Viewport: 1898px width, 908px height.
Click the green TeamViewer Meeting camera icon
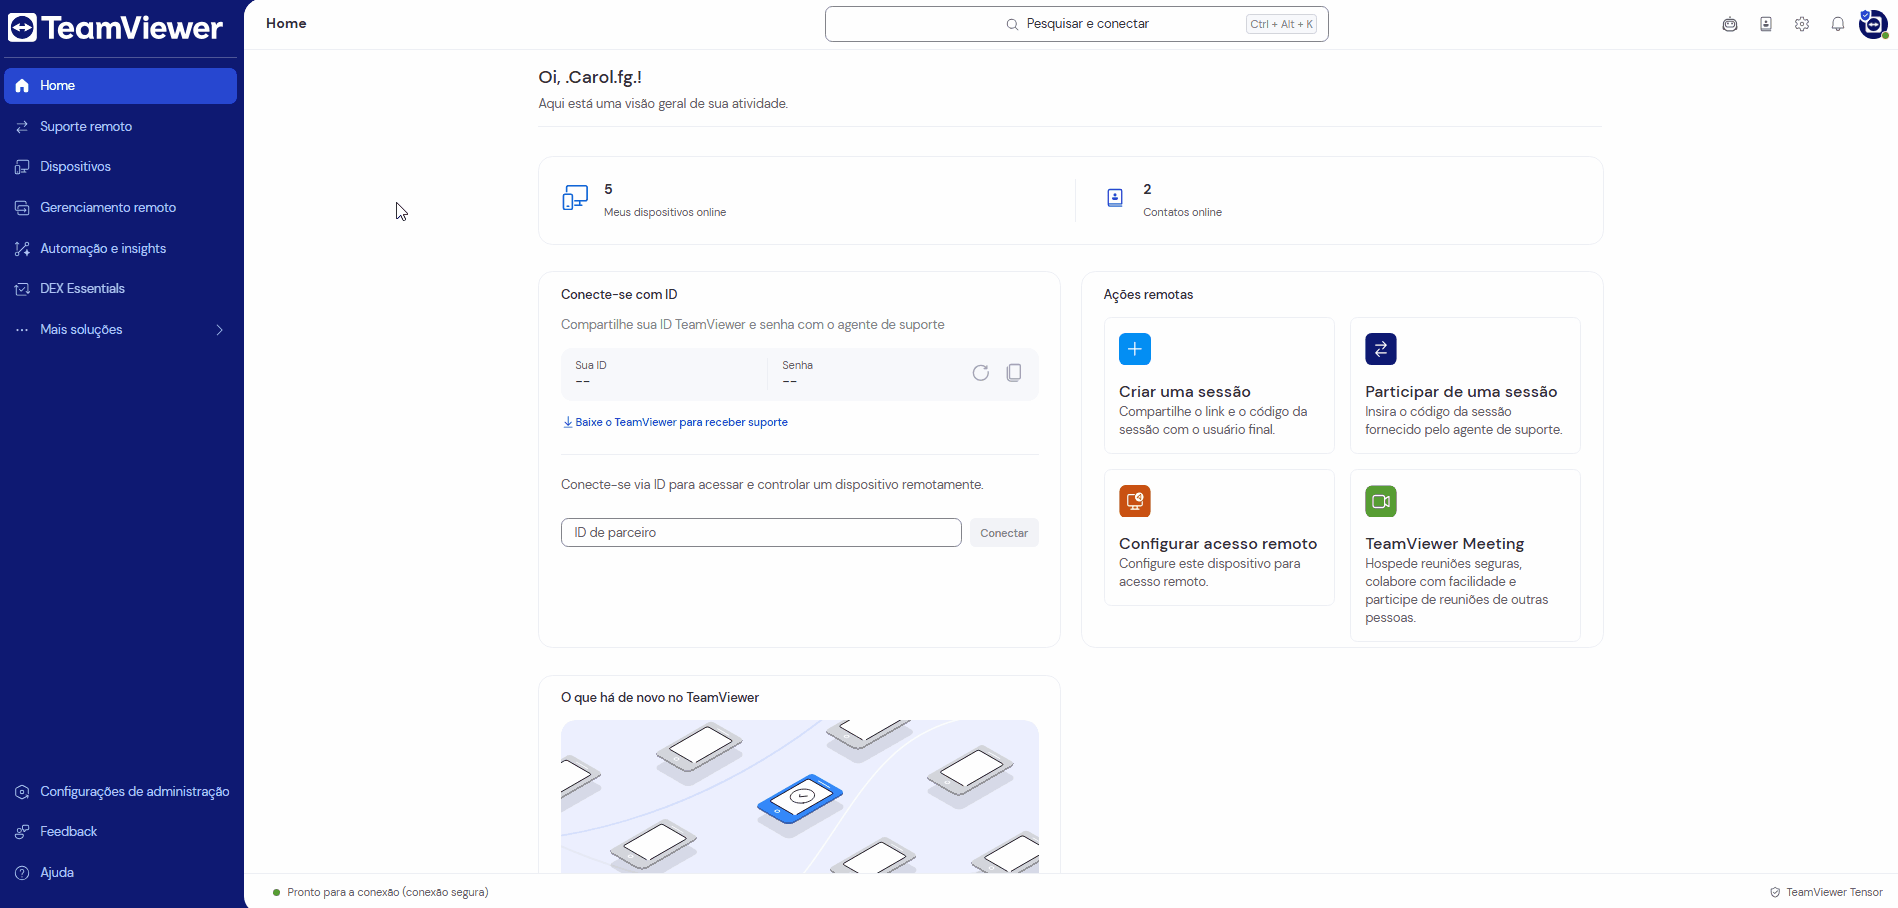coord(1381,501)
